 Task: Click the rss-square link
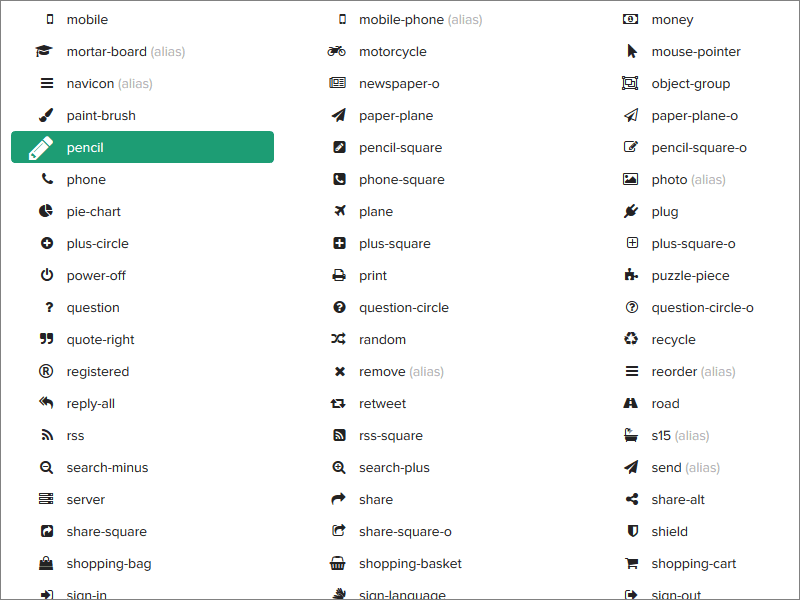point(390,436)
